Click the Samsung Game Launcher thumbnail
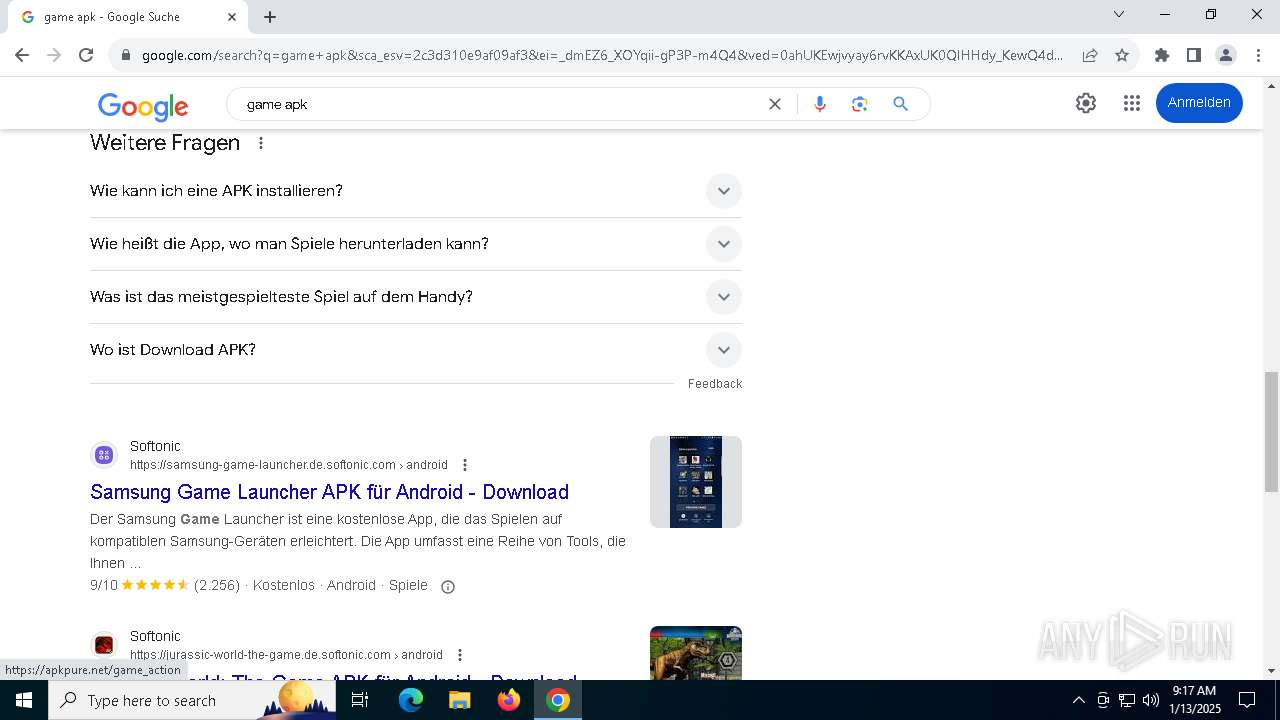This screenshot has height=720, width=1280. point(696,482)
